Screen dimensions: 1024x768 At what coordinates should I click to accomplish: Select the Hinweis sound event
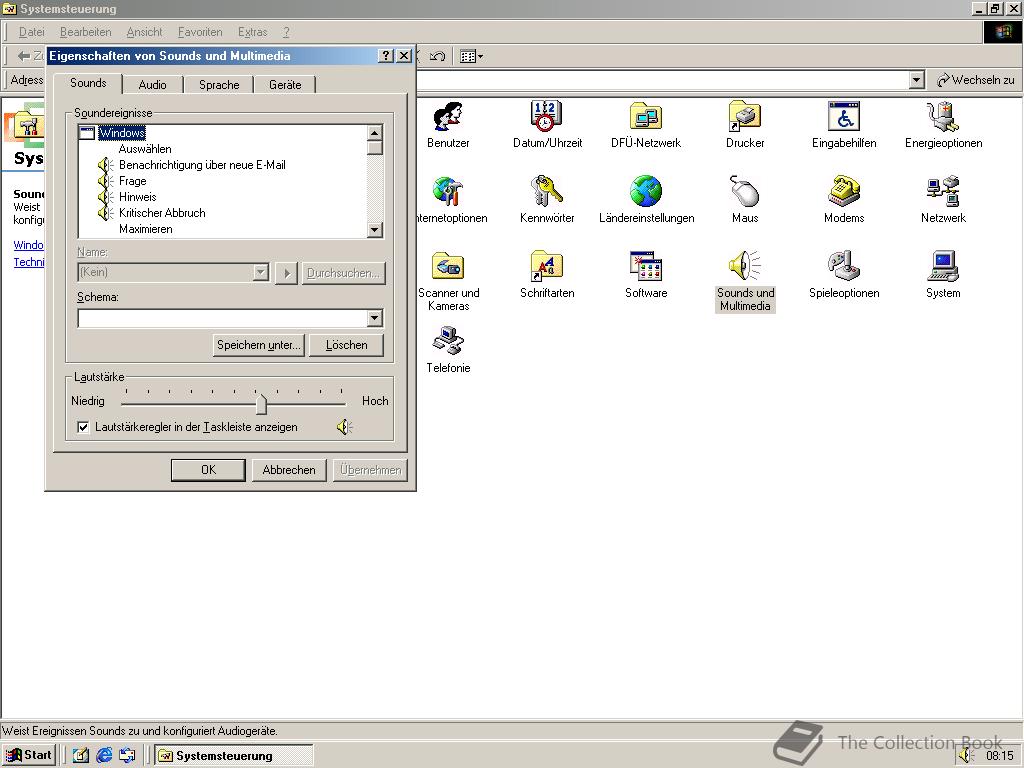[x=137, y=197]
